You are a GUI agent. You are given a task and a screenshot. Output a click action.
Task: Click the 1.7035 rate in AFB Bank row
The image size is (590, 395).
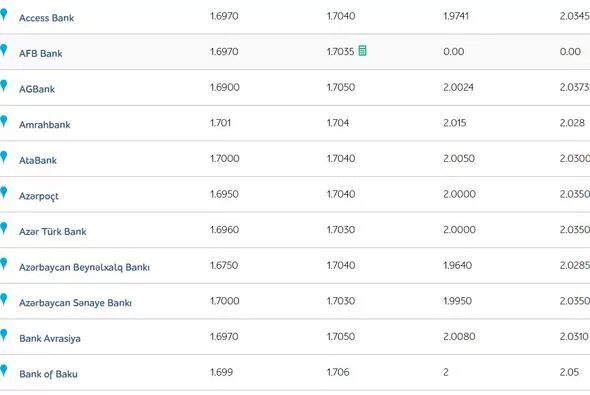pyautogui.click(x=341, y=52)
